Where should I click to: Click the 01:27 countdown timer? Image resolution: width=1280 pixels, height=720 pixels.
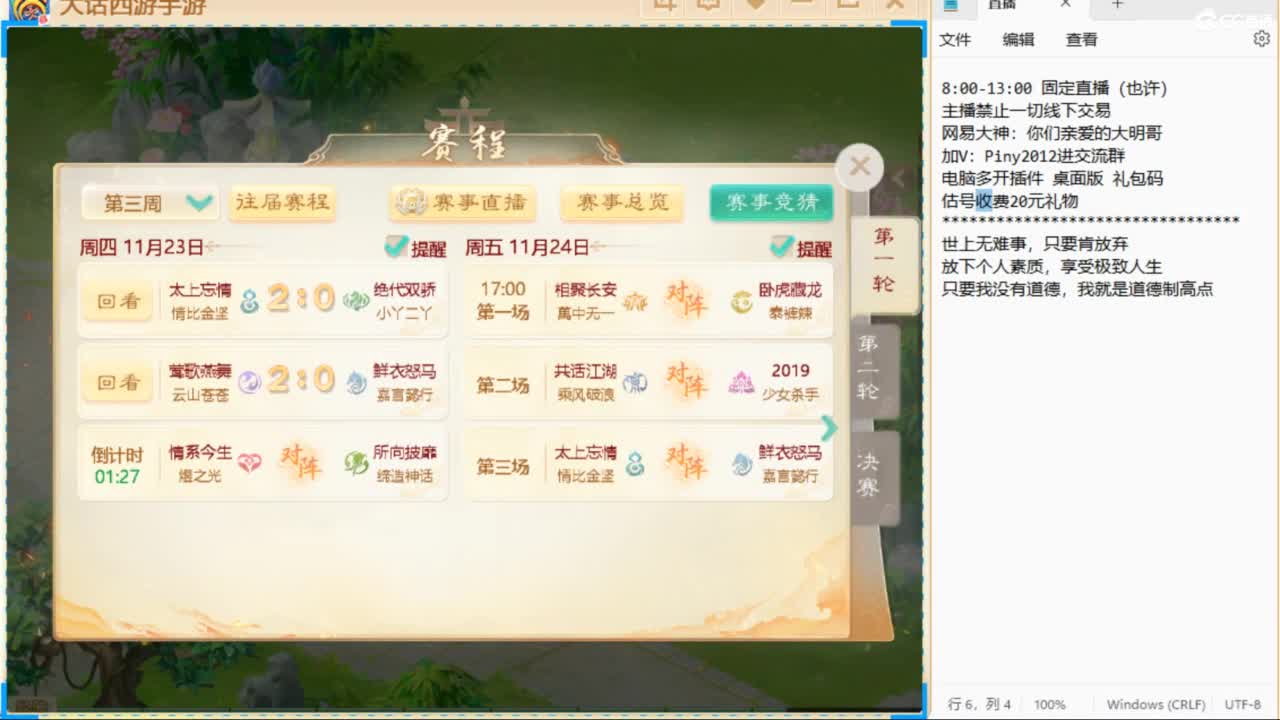[117, 477]
